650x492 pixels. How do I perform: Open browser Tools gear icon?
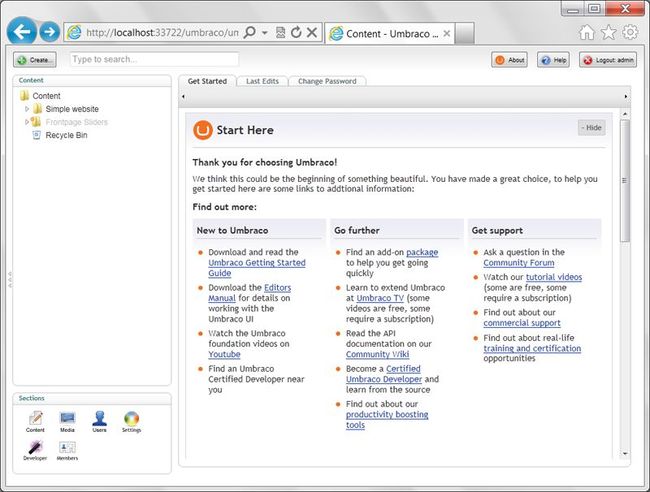(x=630, y=32)
